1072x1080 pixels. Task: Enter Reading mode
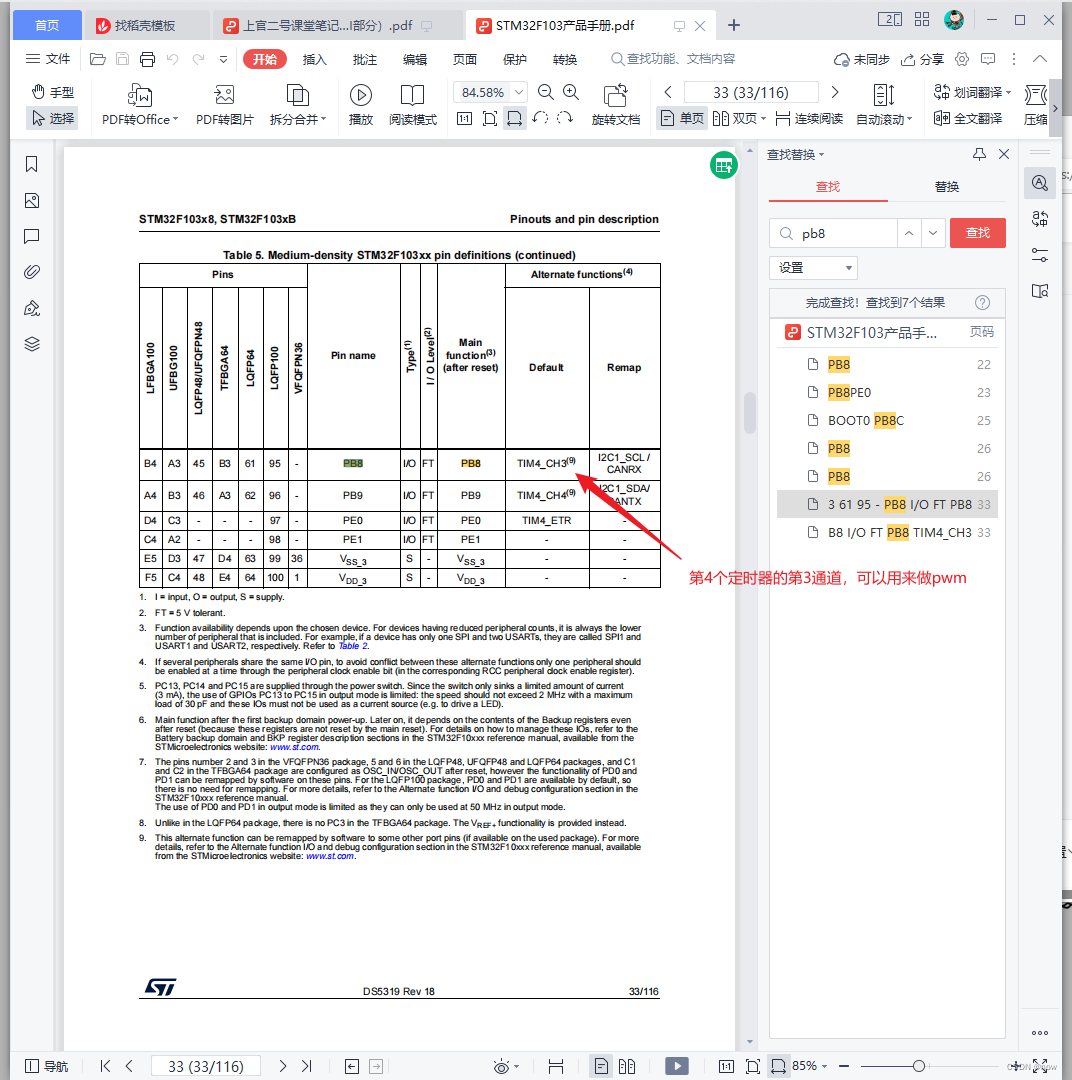click(413, 105)
